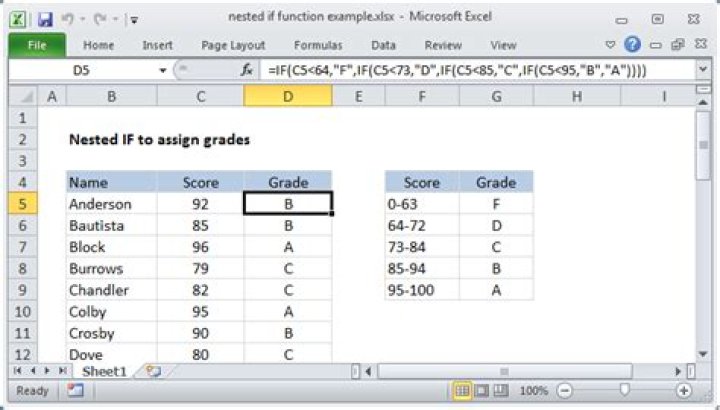Viewport: 720px width, 410px height.
Task: Open the Undo history dropdown arrow
Action: (83, 19)
